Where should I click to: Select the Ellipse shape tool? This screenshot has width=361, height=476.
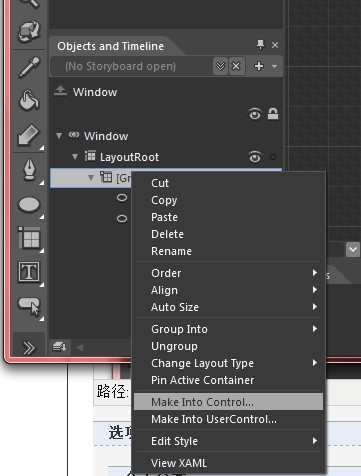[29, 205]
